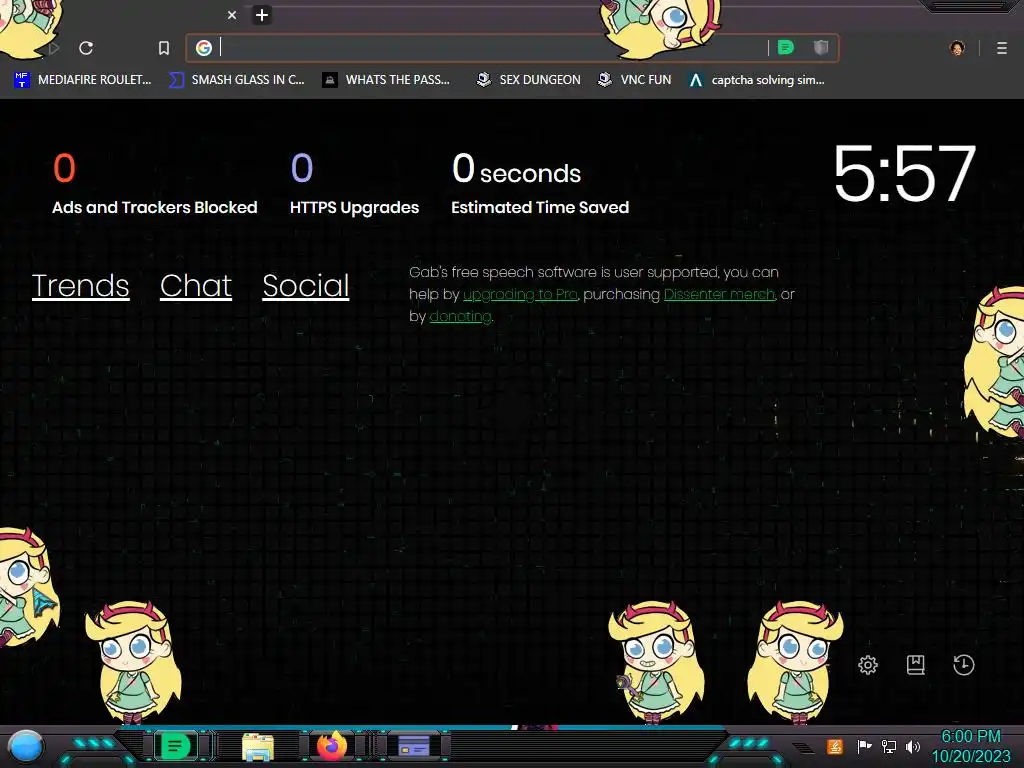Open the Chat link

tap(196, 286)
